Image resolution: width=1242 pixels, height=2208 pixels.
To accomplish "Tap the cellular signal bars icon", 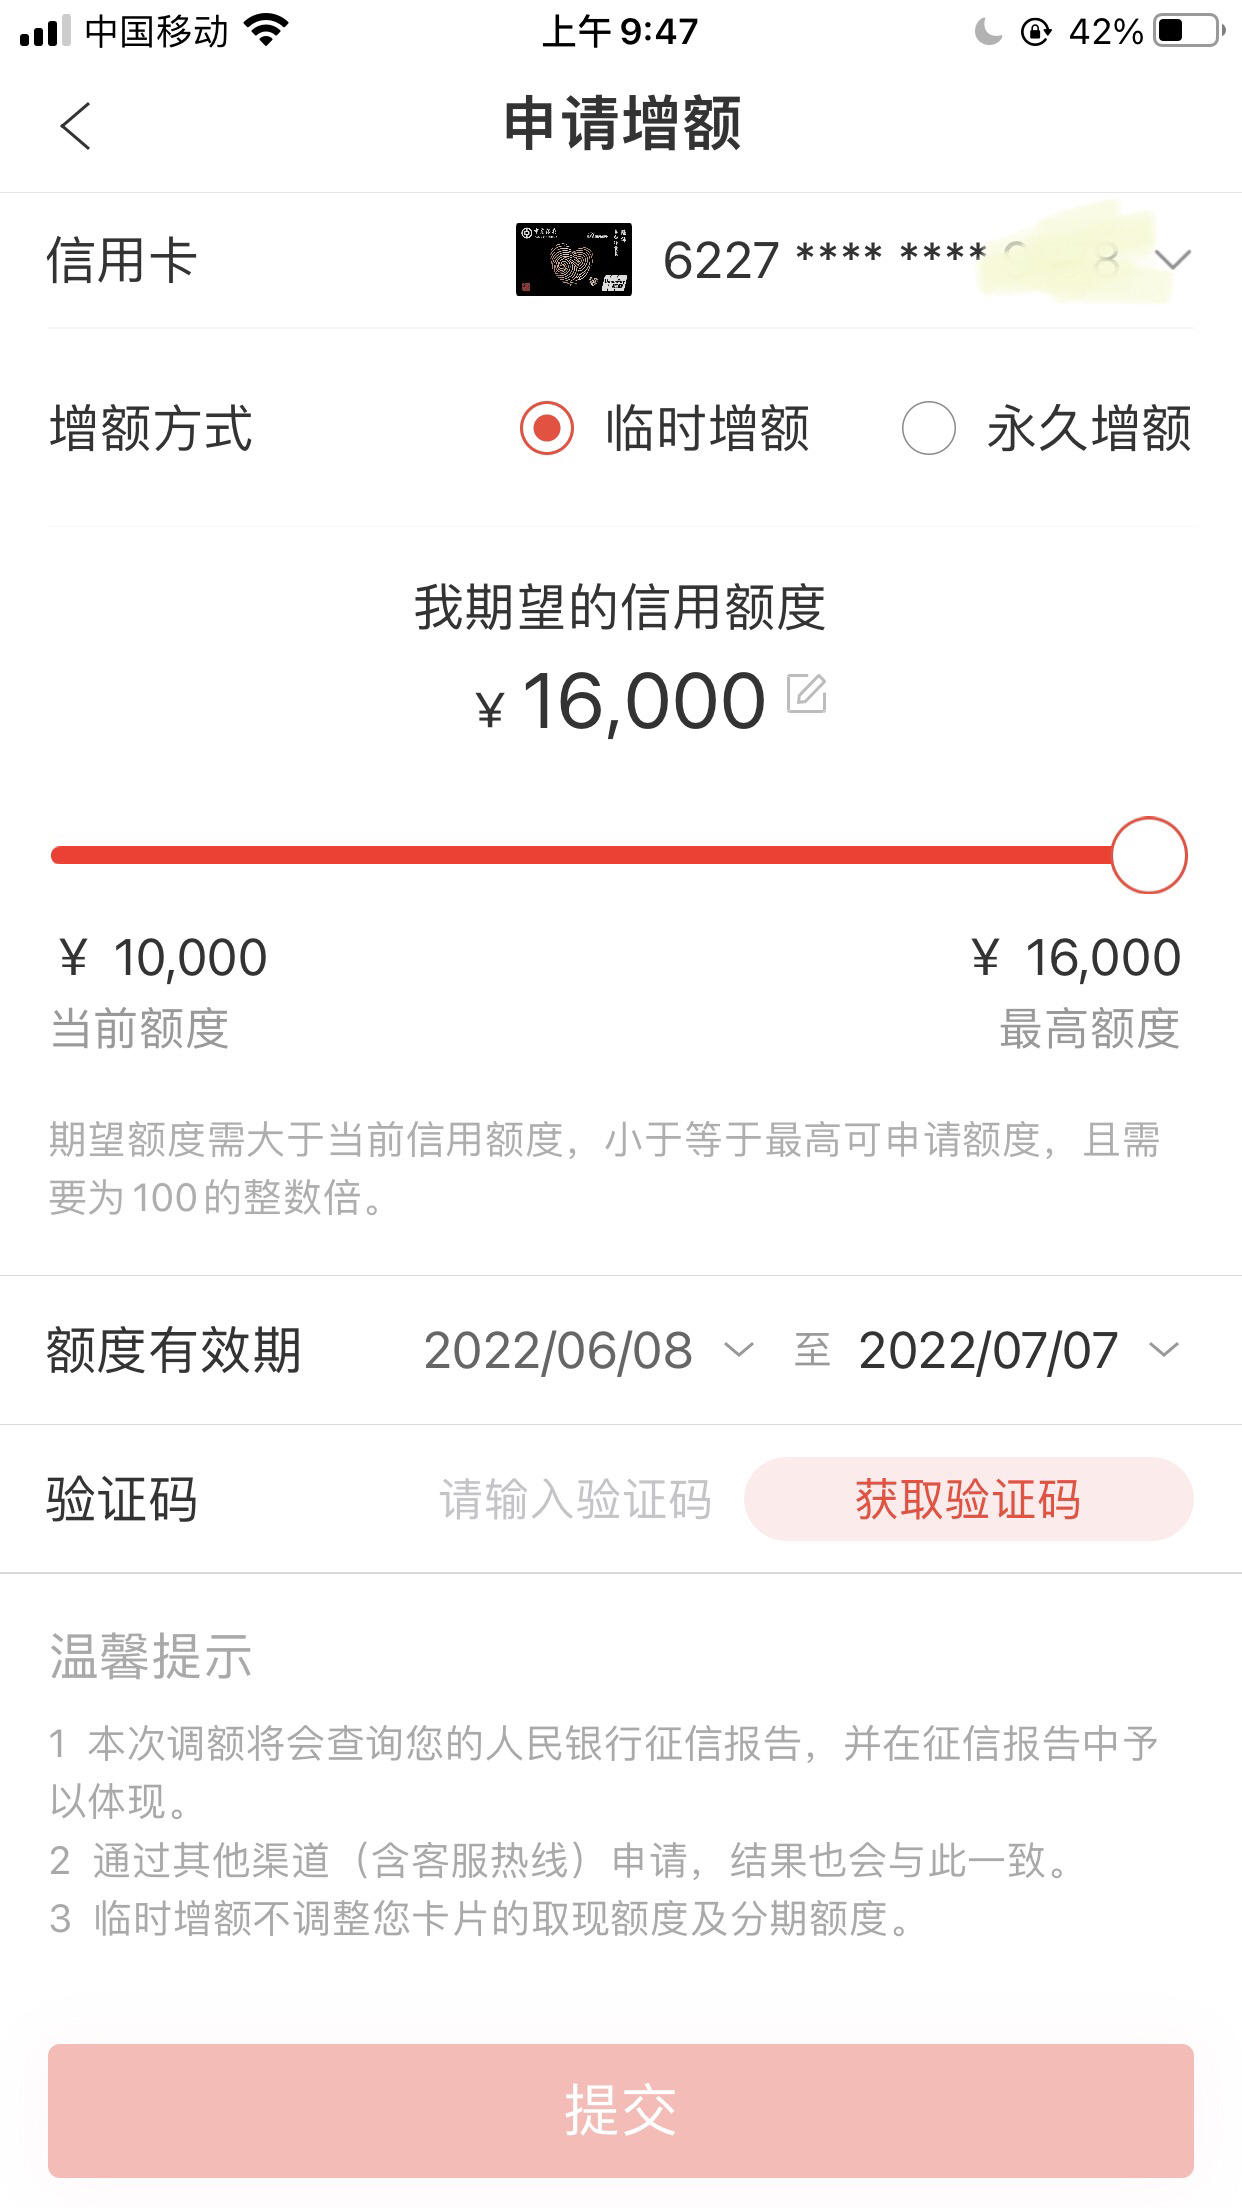I will 45,32.
